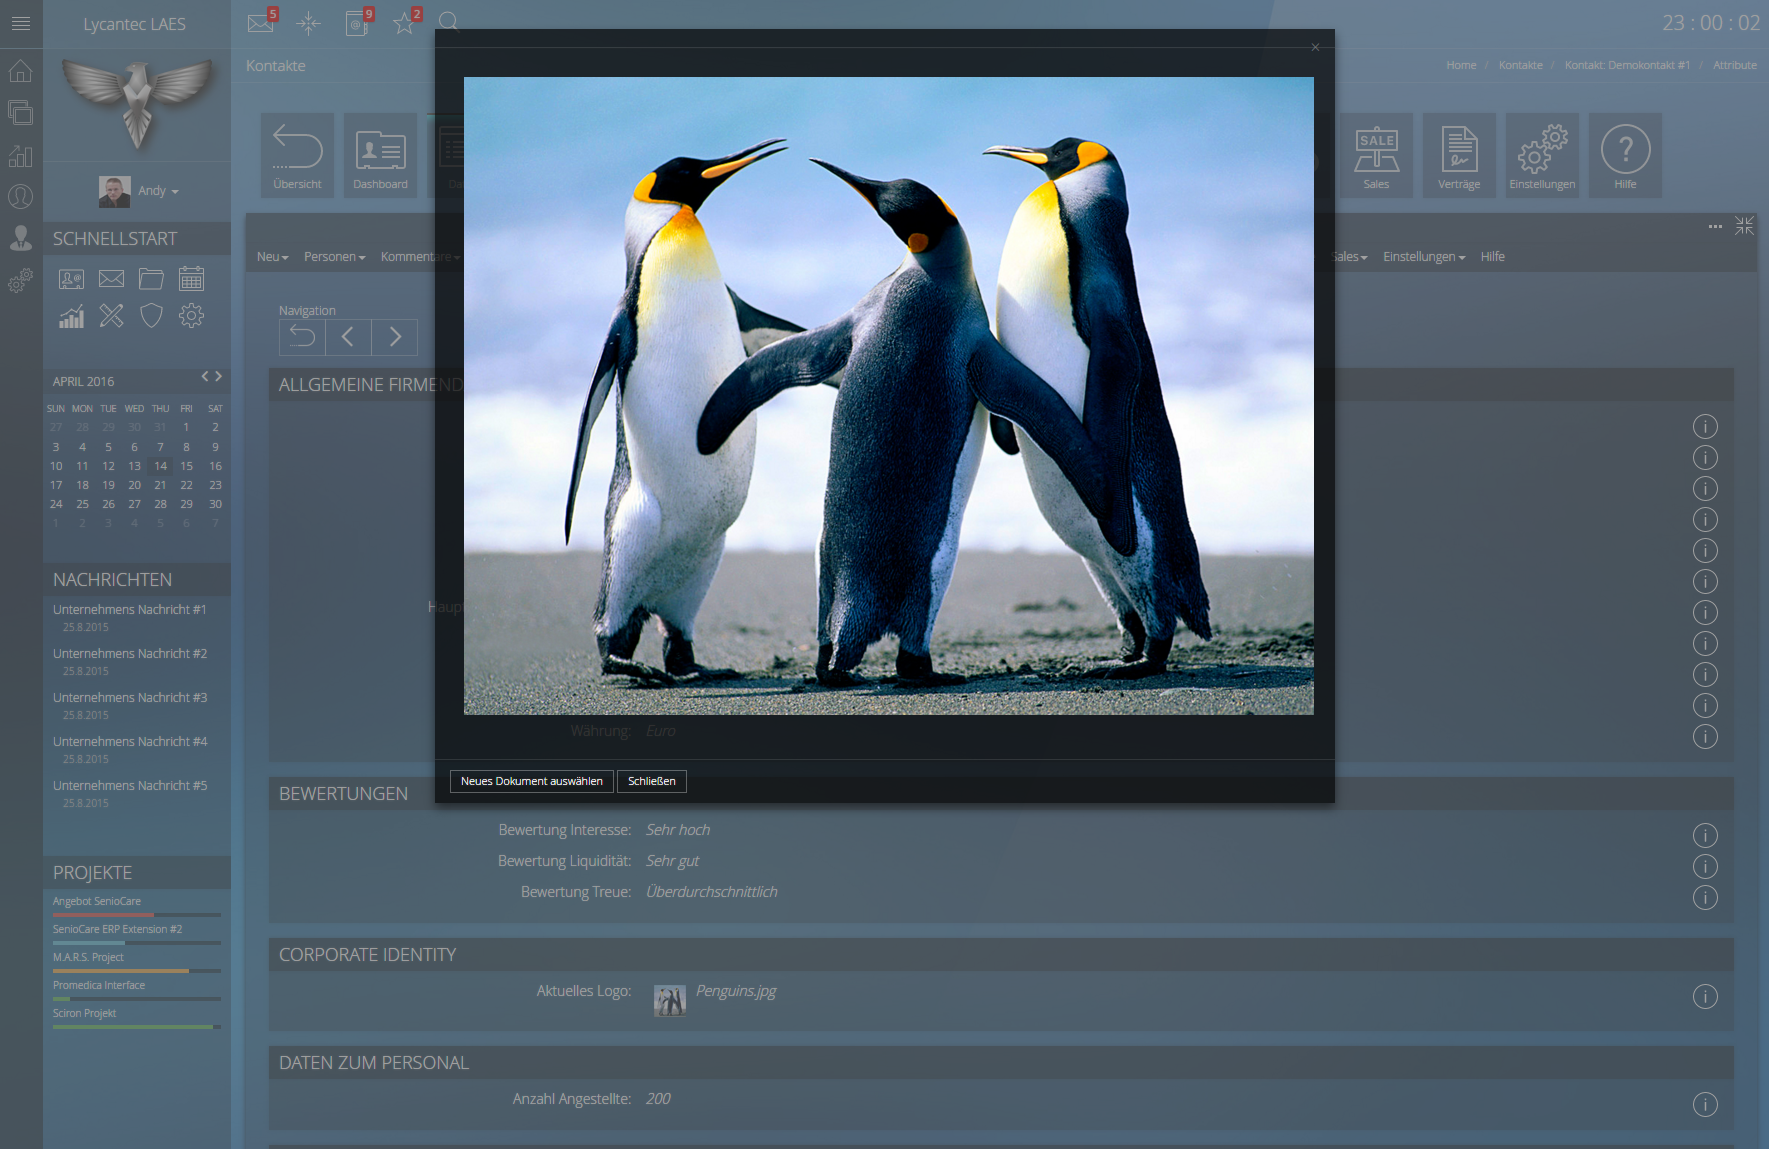This screenshot has height=1149, width=1769.
Task: Select April 14 in the calendar
Action: [160, 466]
